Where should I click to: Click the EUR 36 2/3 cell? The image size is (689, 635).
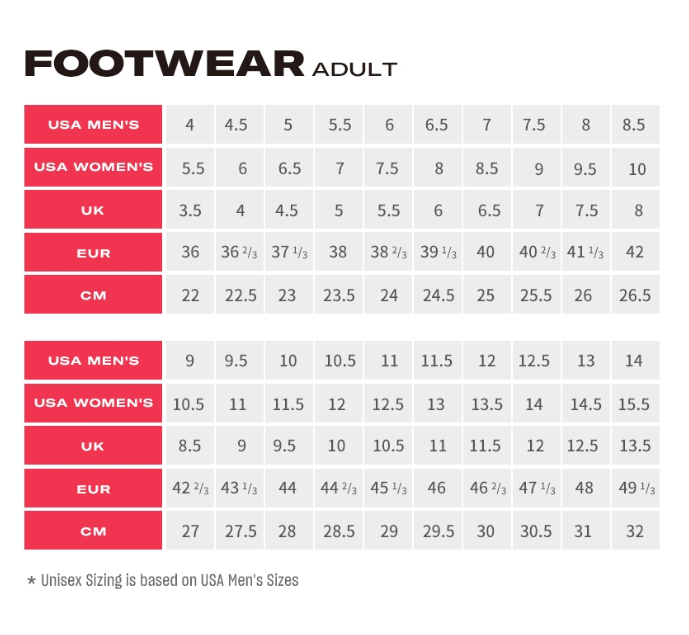coord(241,253)
